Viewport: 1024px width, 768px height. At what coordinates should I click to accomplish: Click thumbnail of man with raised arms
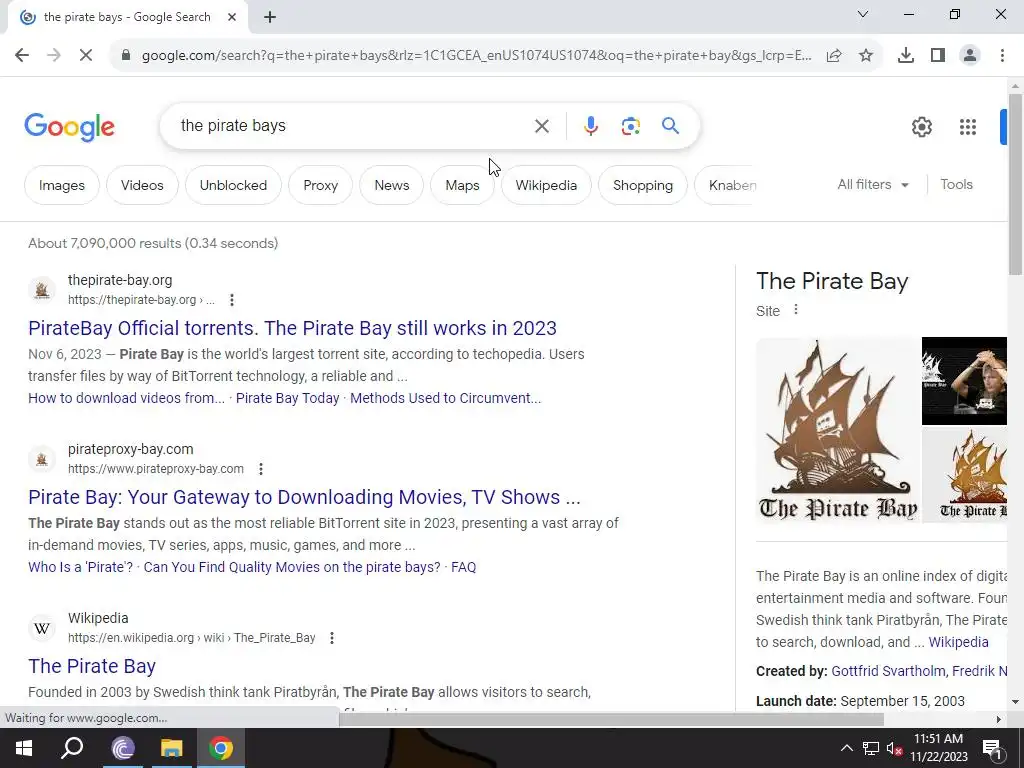coord(965,381)
